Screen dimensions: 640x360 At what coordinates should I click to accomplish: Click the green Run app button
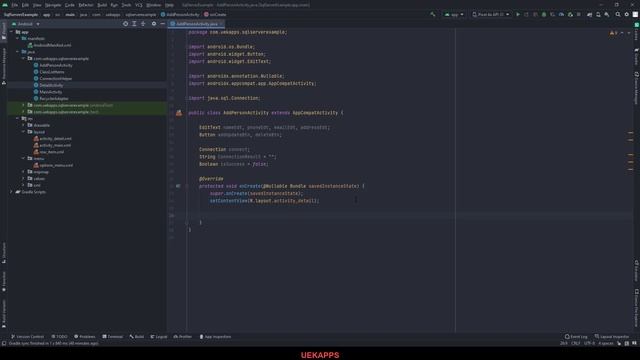(518, 14)
